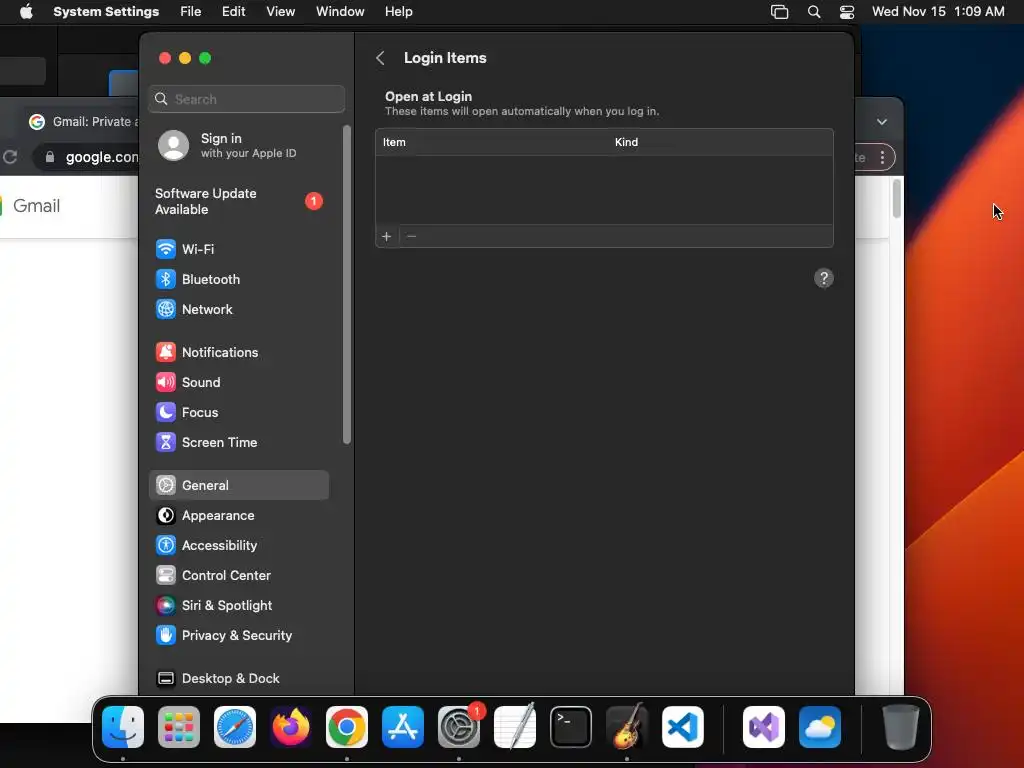Screen dimensions: 1024x768
Task: Select the Gmail tab in Chrome
Action: tap(83, 122)
